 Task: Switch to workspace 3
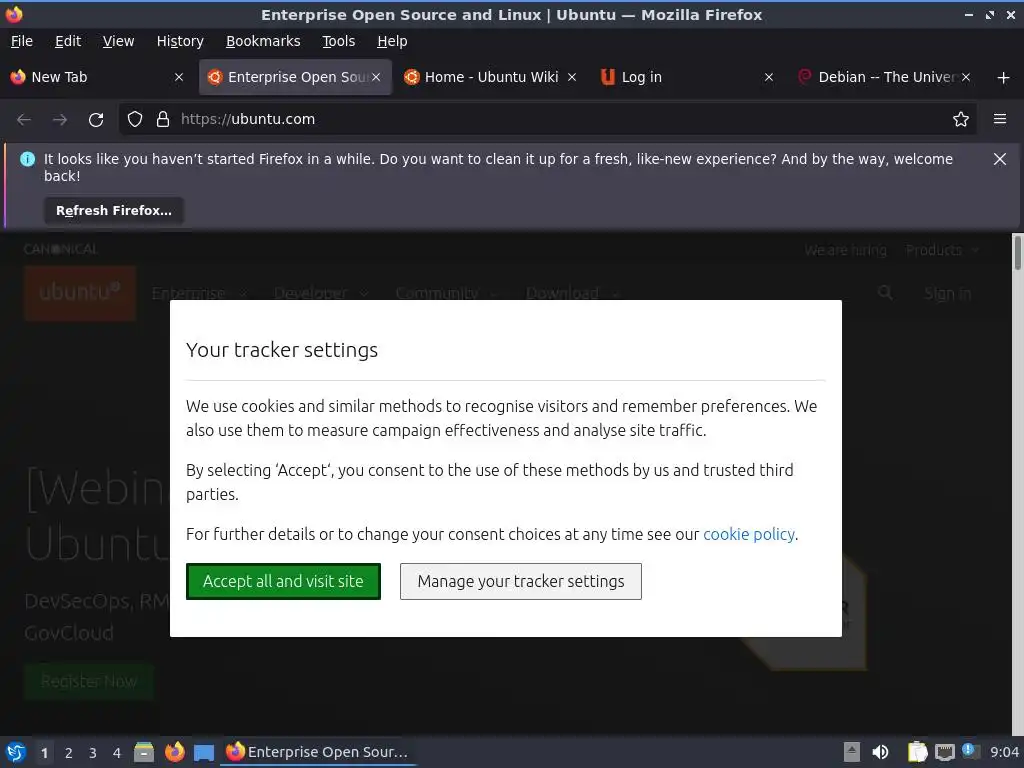(x=93, y=753)
